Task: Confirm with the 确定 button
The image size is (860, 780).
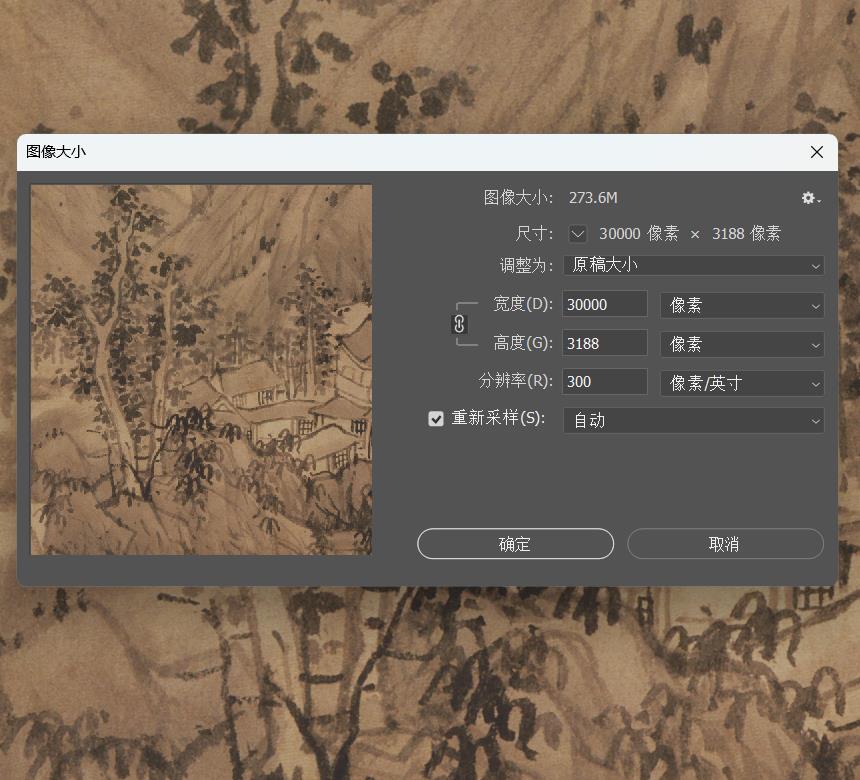Action: tap(515, 544)
